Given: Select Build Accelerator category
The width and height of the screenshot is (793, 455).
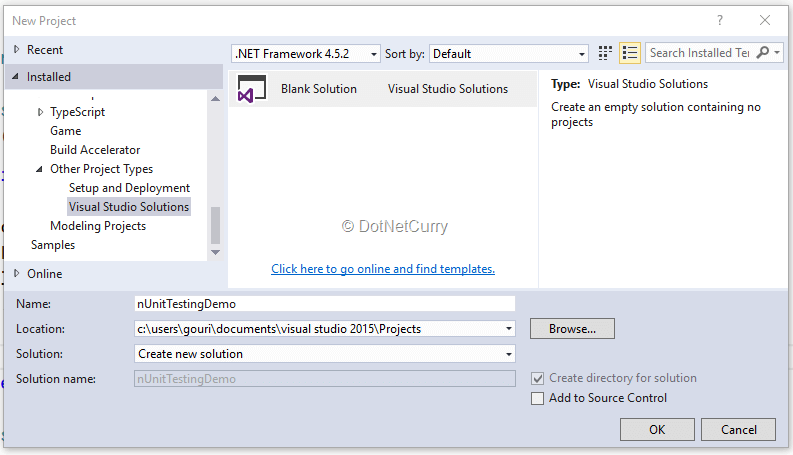Looking at the screenshot, I should (x=95, y=150).
